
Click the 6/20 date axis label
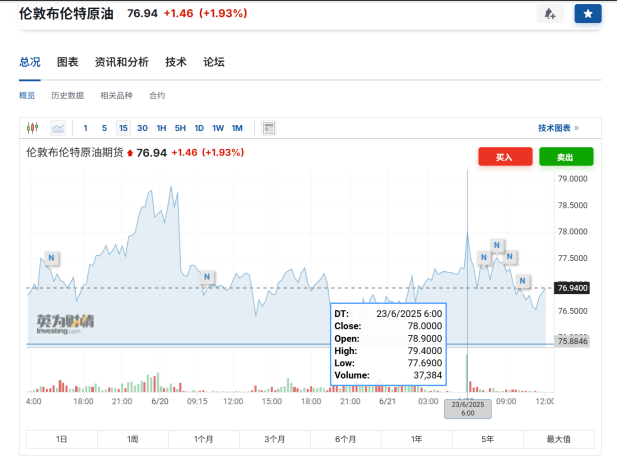click(160, 401)
